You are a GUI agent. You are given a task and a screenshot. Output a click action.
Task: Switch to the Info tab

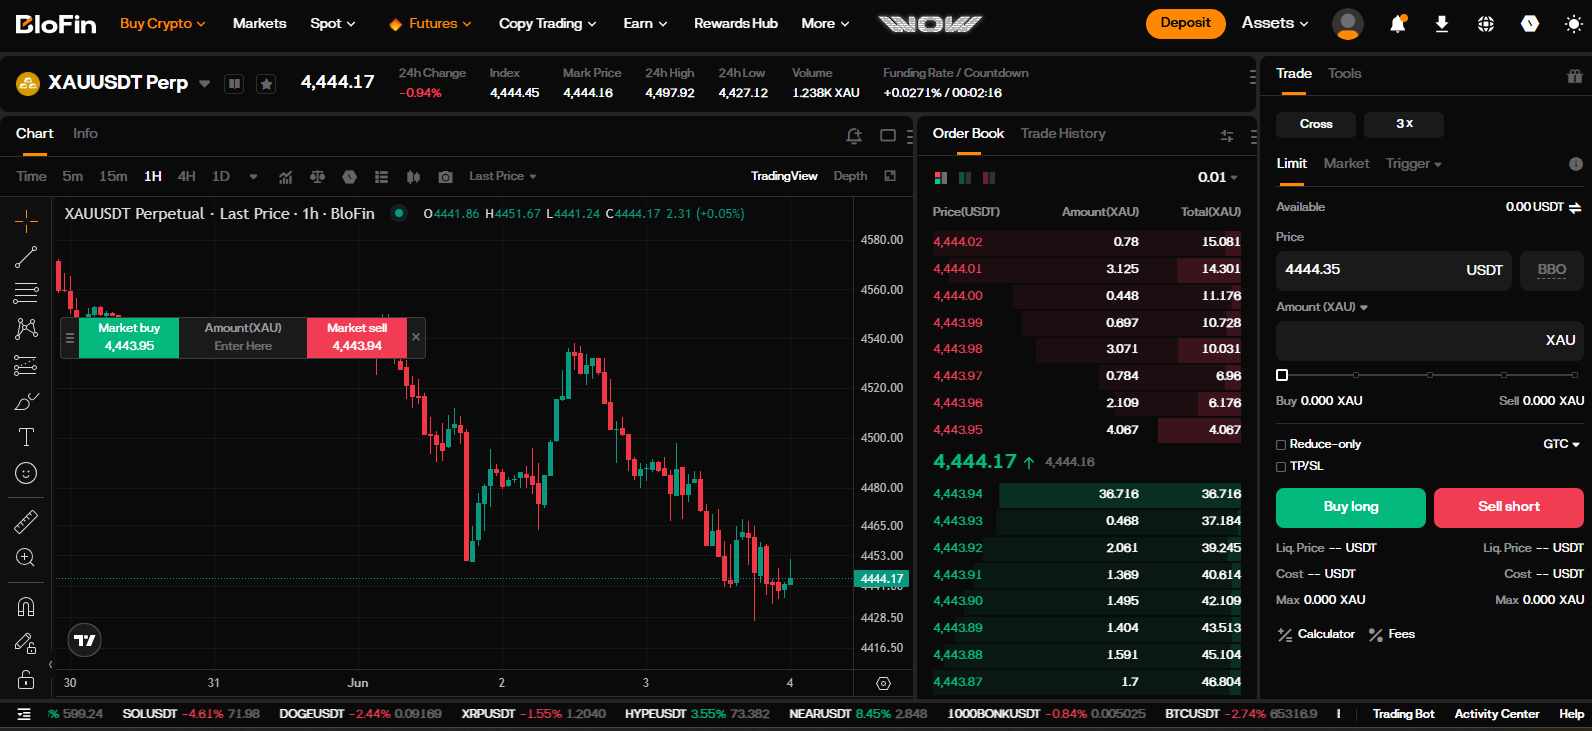pyautogui.click(x=85, y=133)
